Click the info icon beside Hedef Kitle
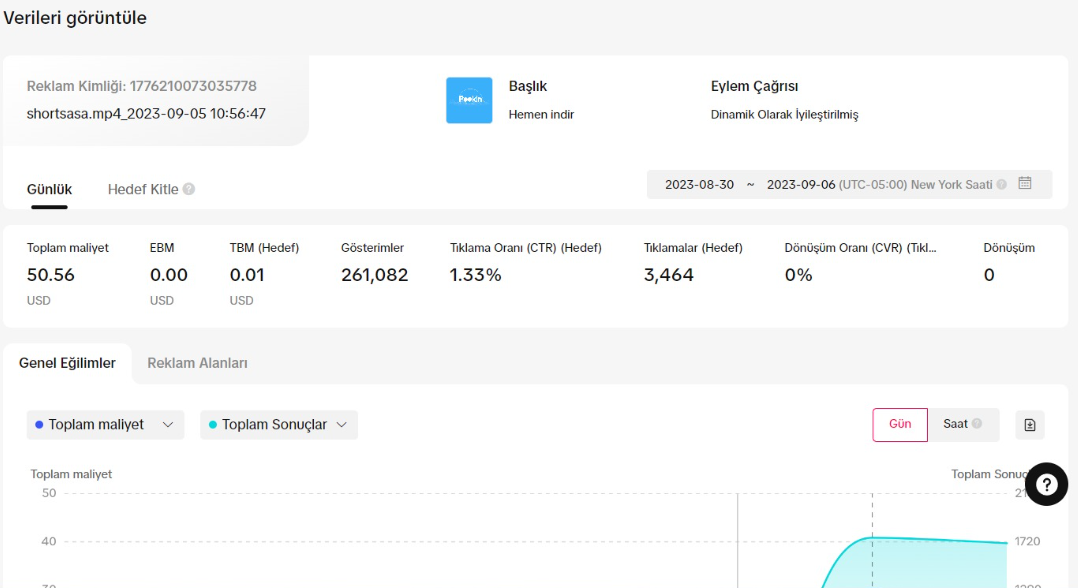The image size is (1078, 588). (x=188, y=188)
